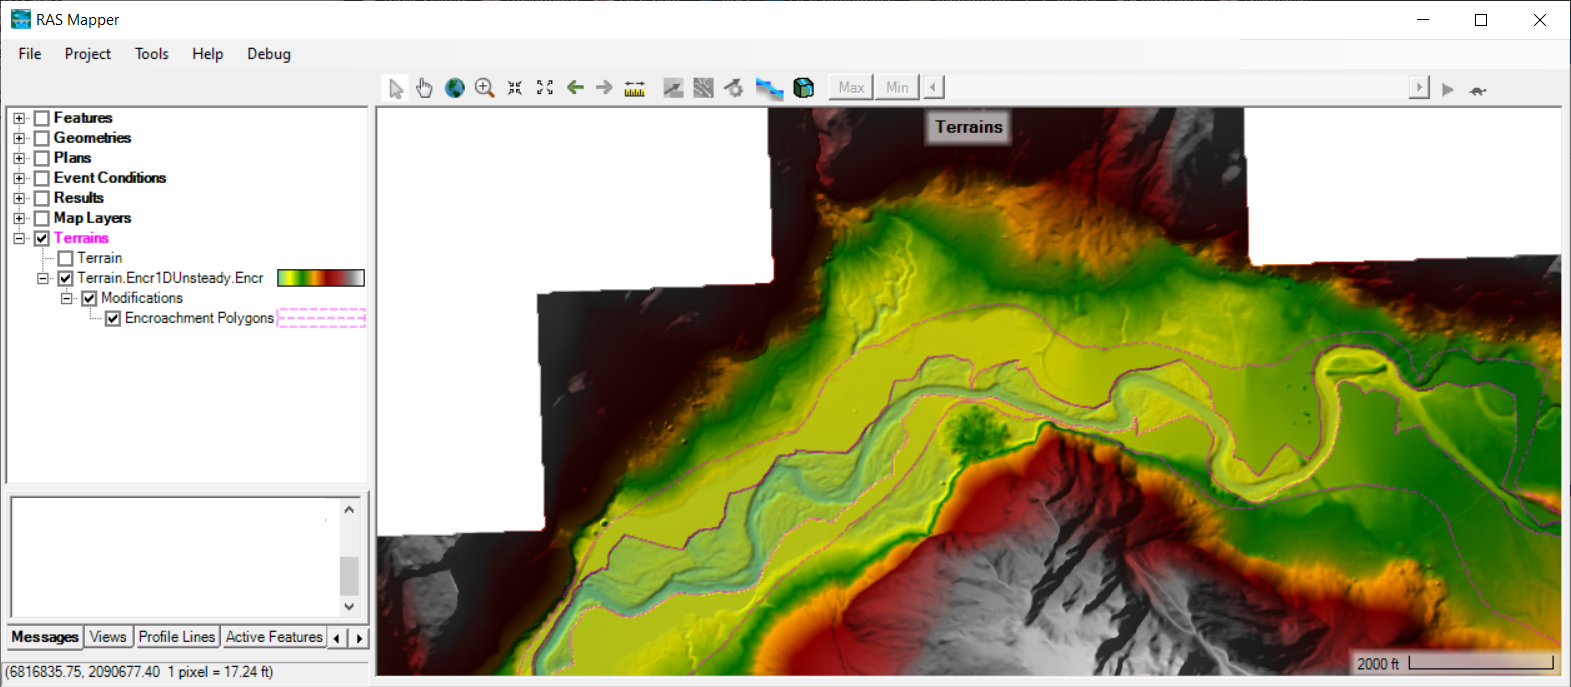
Task: Expand the Features tree node
Action: click(19, 118)
